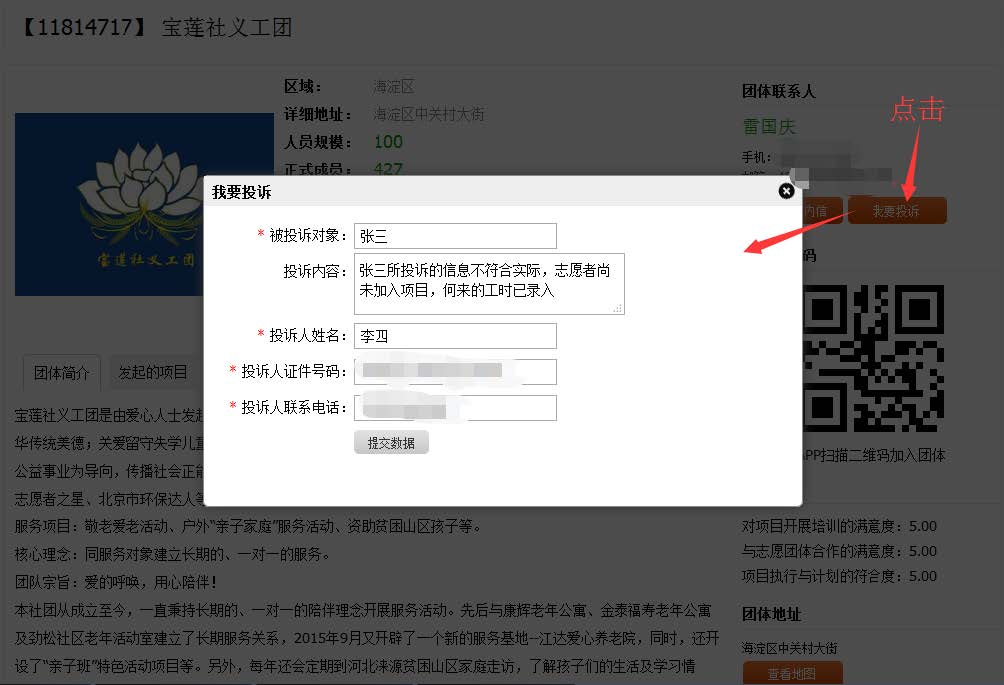Click 与志愿团体合作的满意度 rating text
This screenshot has height=685, width=1004.
[839, 551]
